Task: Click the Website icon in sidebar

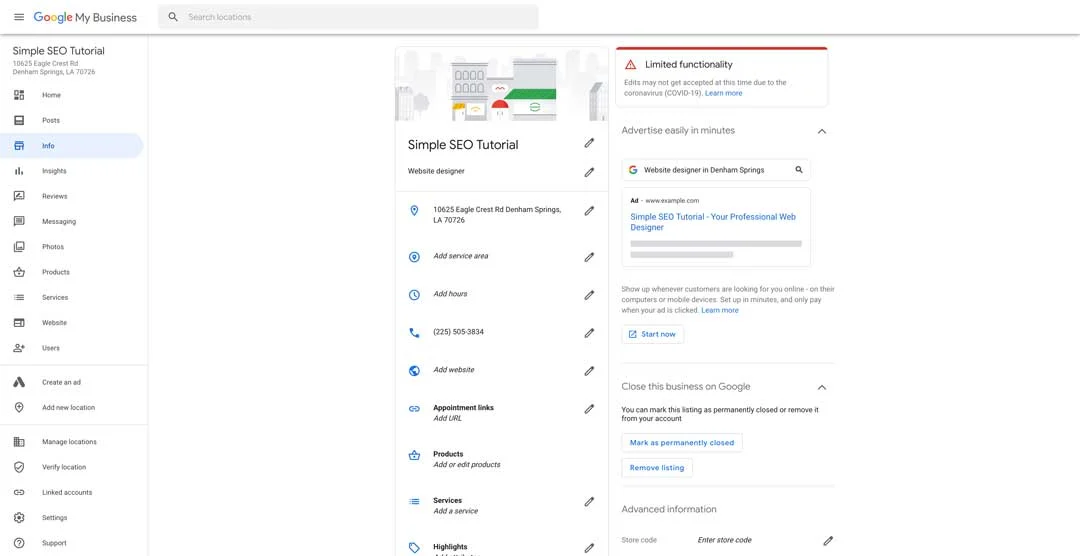Action: (19, 322)
